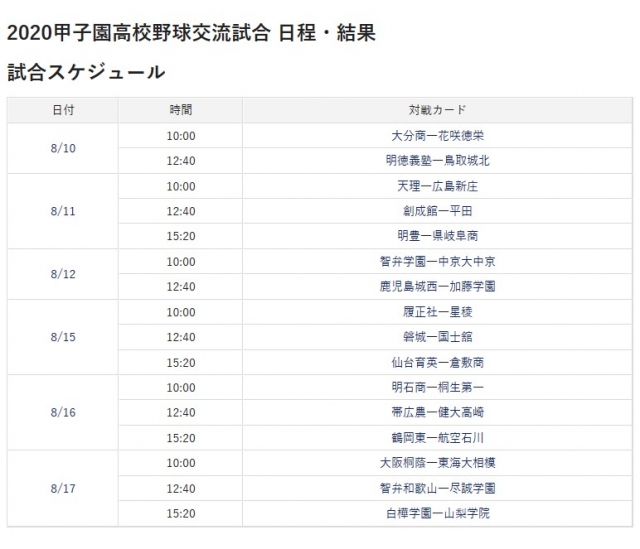This screenshot has height=549, width=640.
Task: Select the 8/10 date cell
Action: tap(62, 148)
